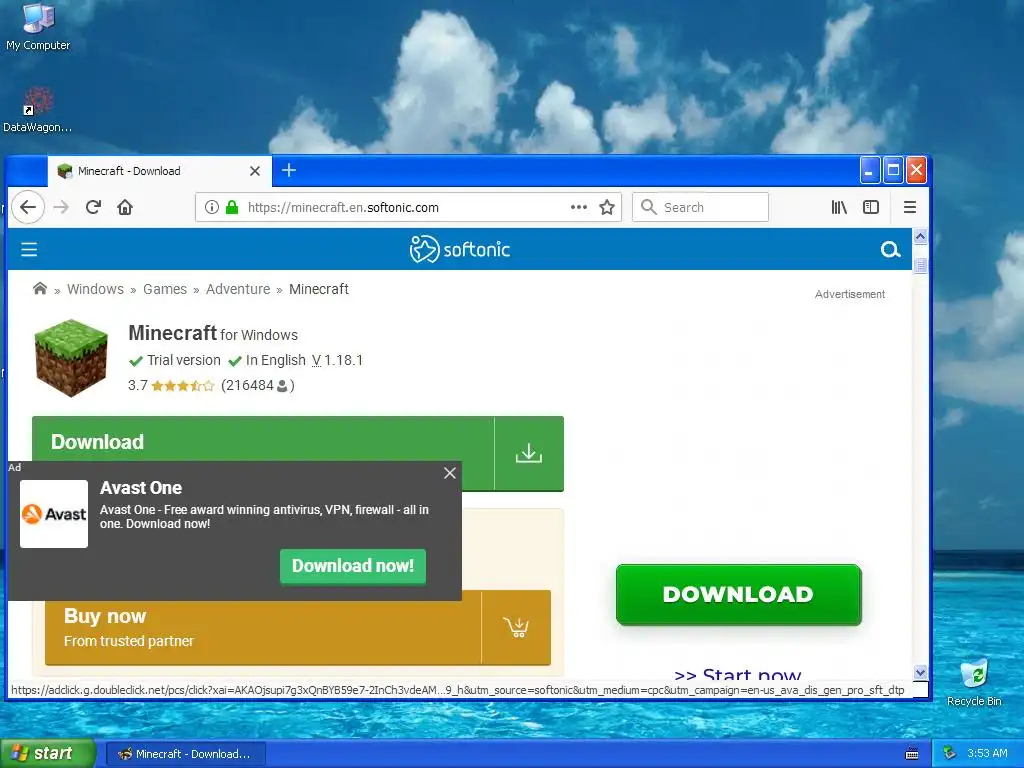Screen dimensions: 1024x768
Task: Click the large DOWNLOAD advertisement button
Action: coord(739,594)
